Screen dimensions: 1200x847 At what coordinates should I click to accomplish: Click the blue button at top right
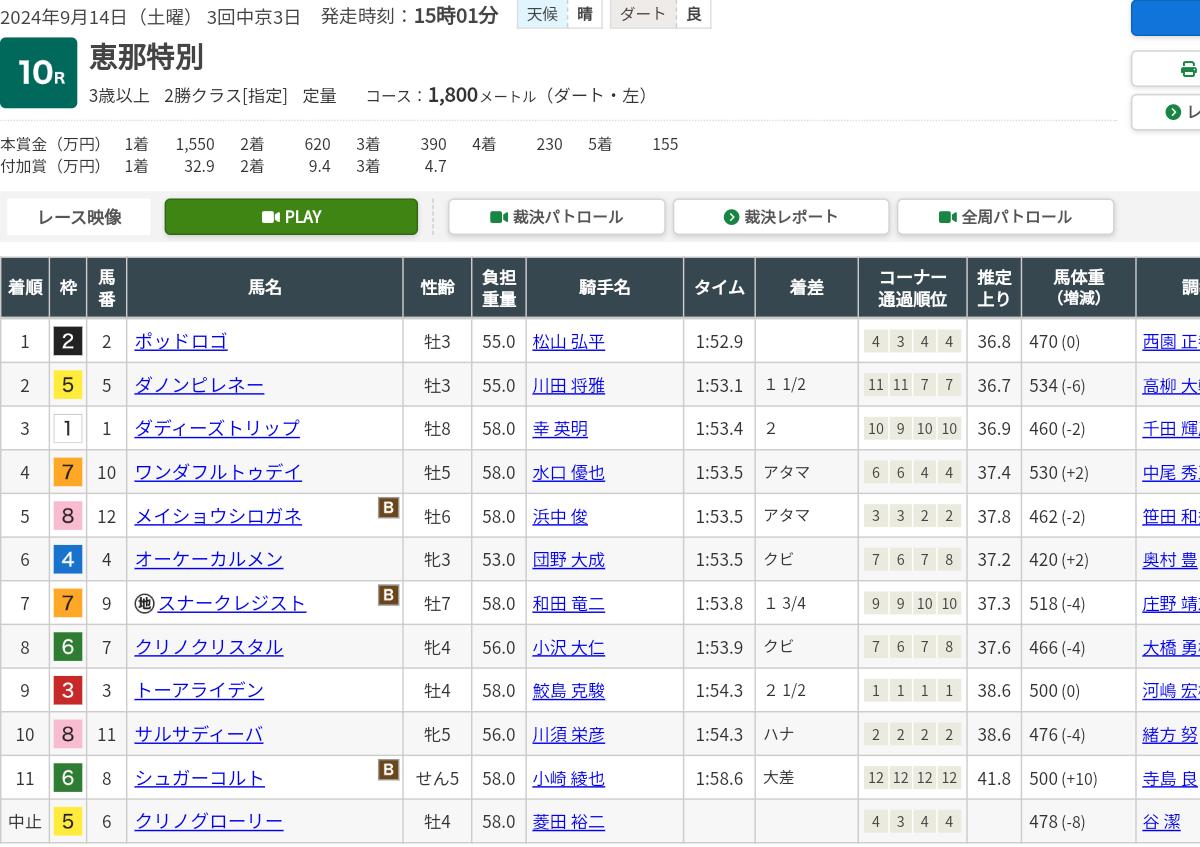coord(1166,18)
